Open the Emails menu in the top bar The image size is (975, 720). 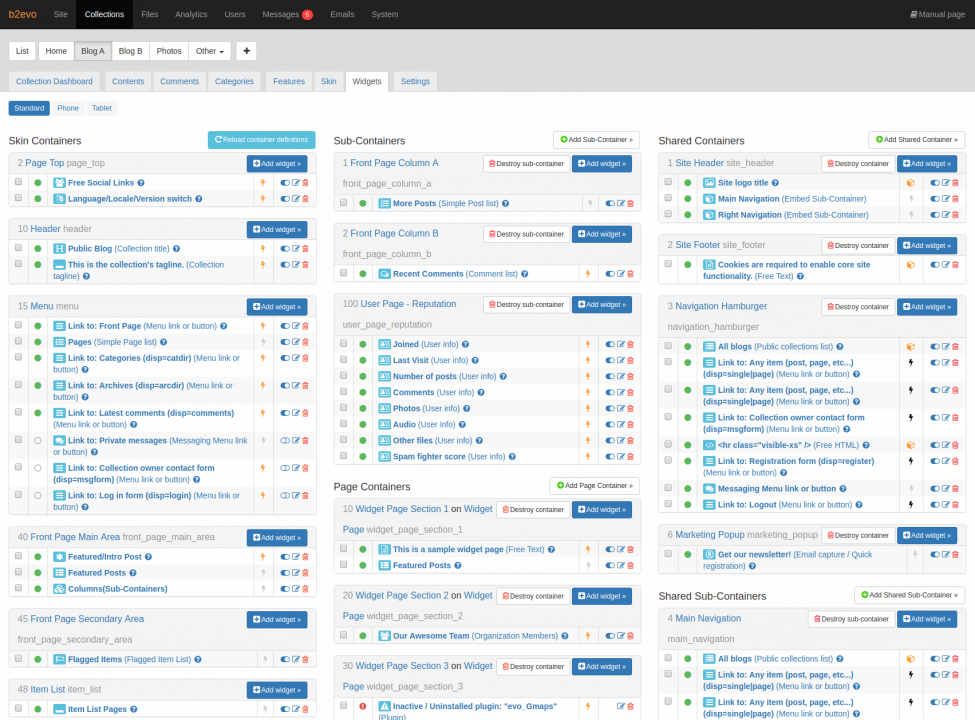[x=342, y=14]
